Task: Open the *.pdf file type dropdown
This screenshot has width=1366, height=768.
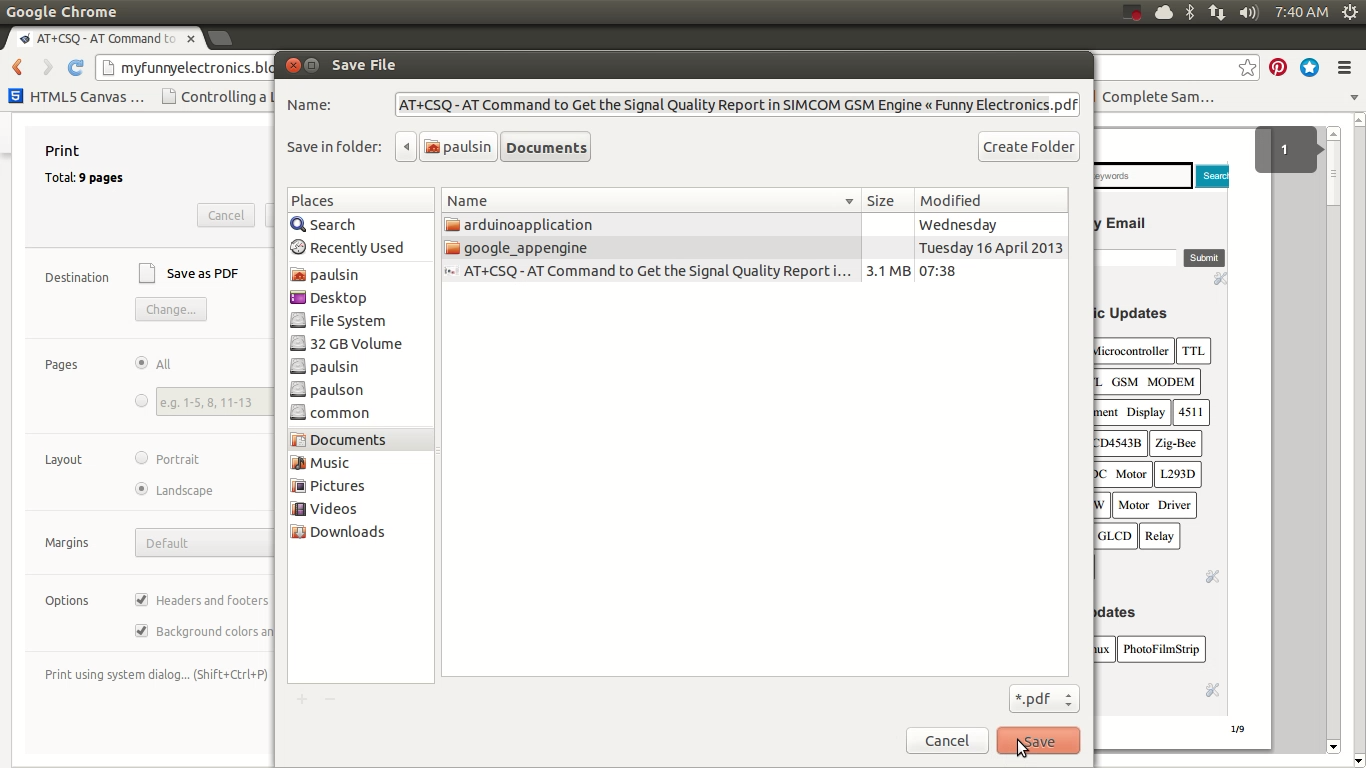Action: click(1043, 699)
